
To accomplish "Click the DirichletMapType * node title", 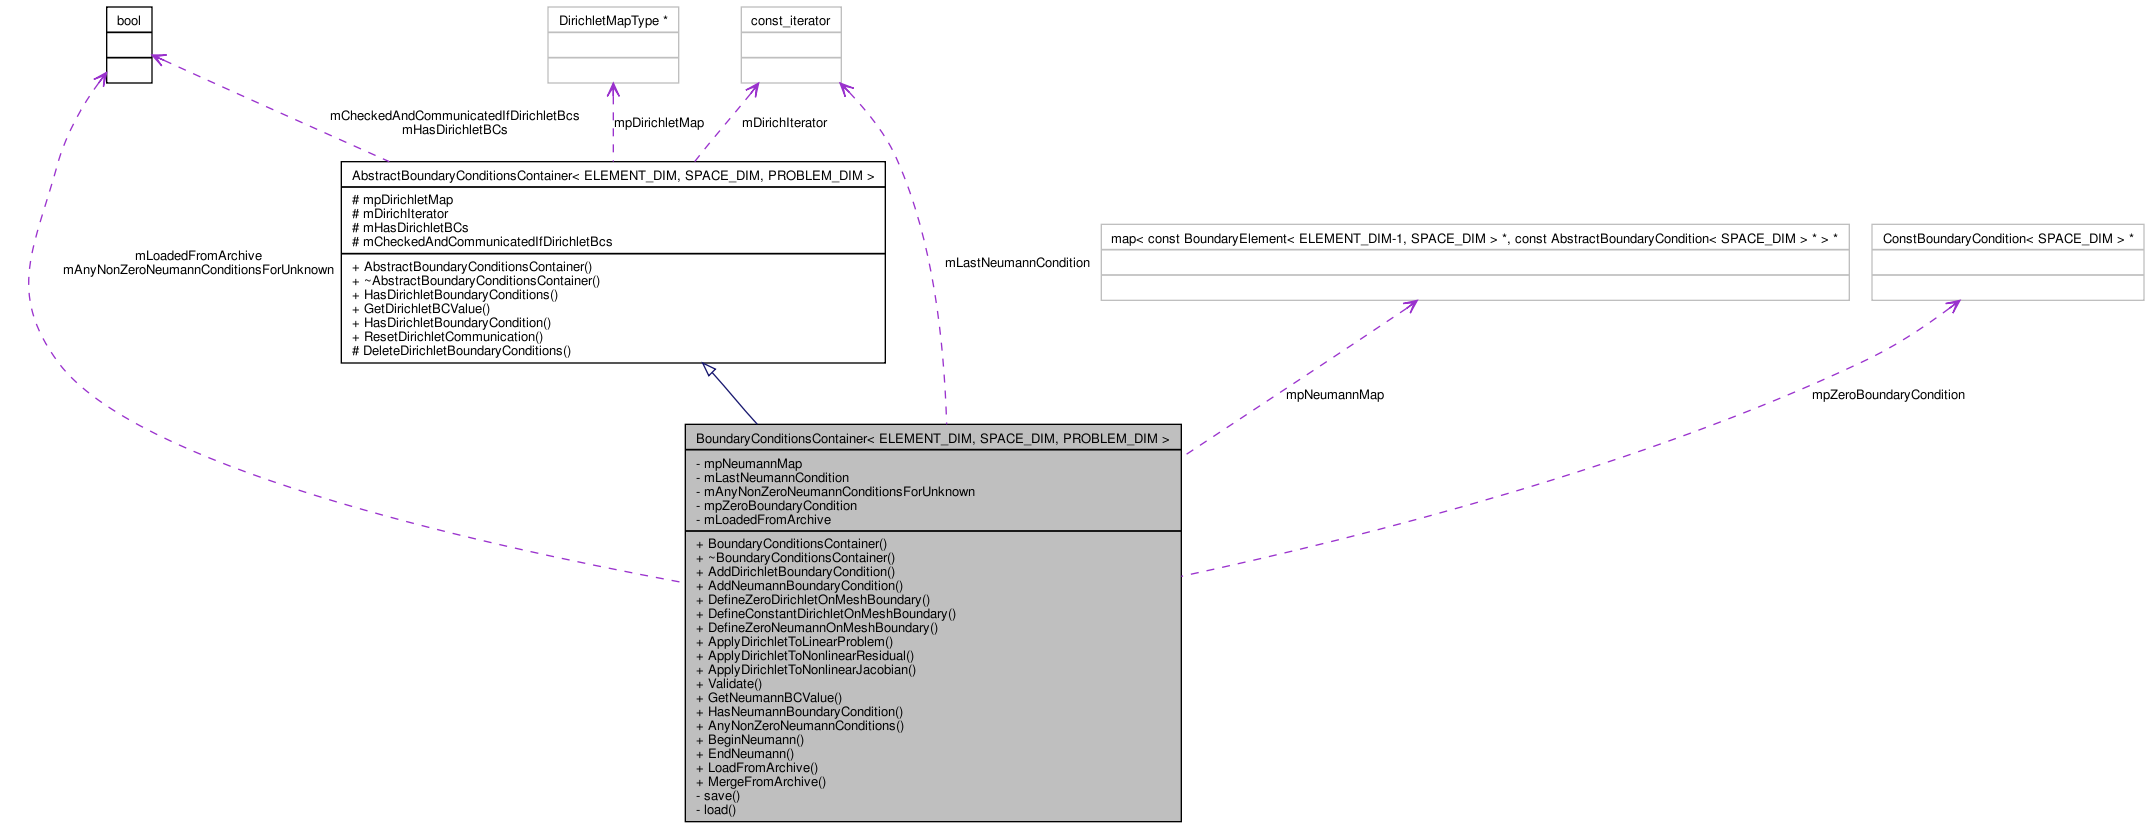I will tap(613, 20).
